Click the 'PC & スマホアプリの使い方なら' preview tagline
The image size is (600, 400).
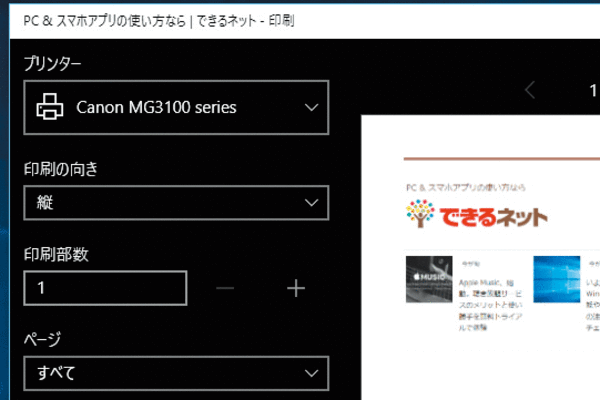coord(466,188)
